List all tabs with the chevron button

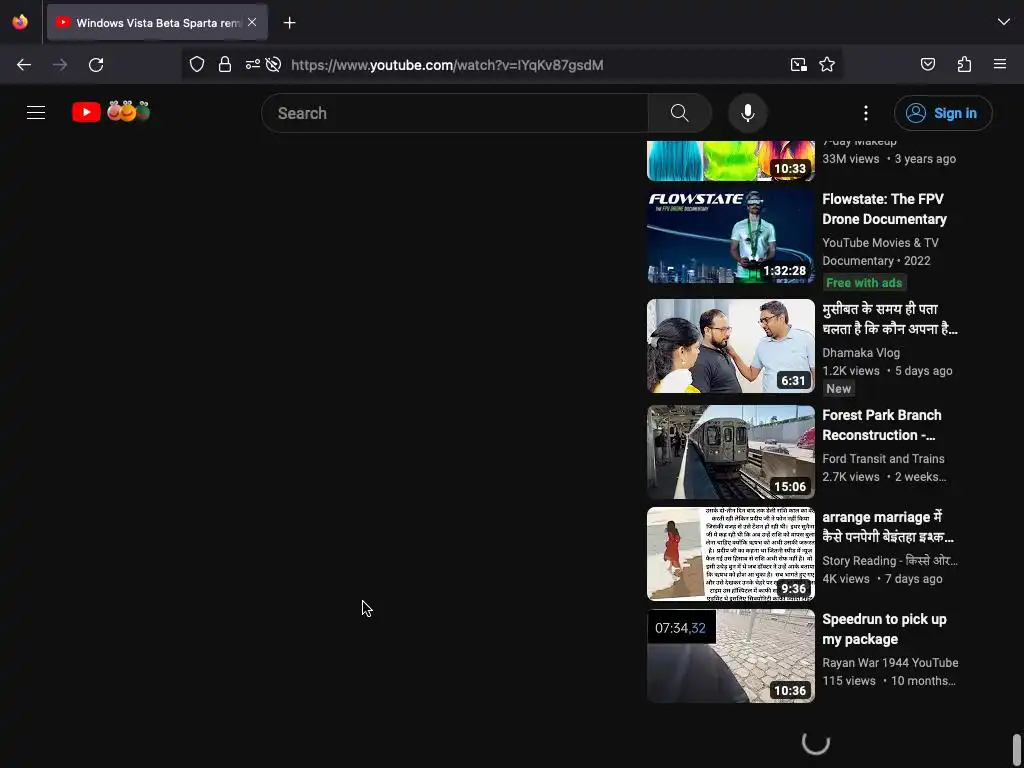pyautogui.click(x=1004, y=22)
